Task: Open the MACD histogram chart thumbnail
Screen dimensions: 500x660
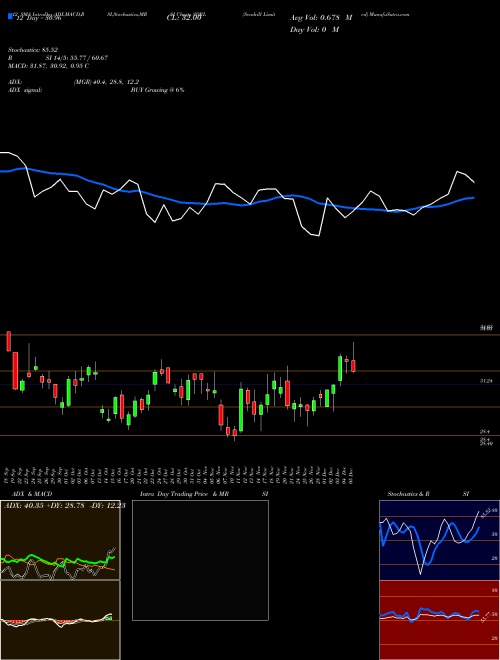Action: pos(60,620)
